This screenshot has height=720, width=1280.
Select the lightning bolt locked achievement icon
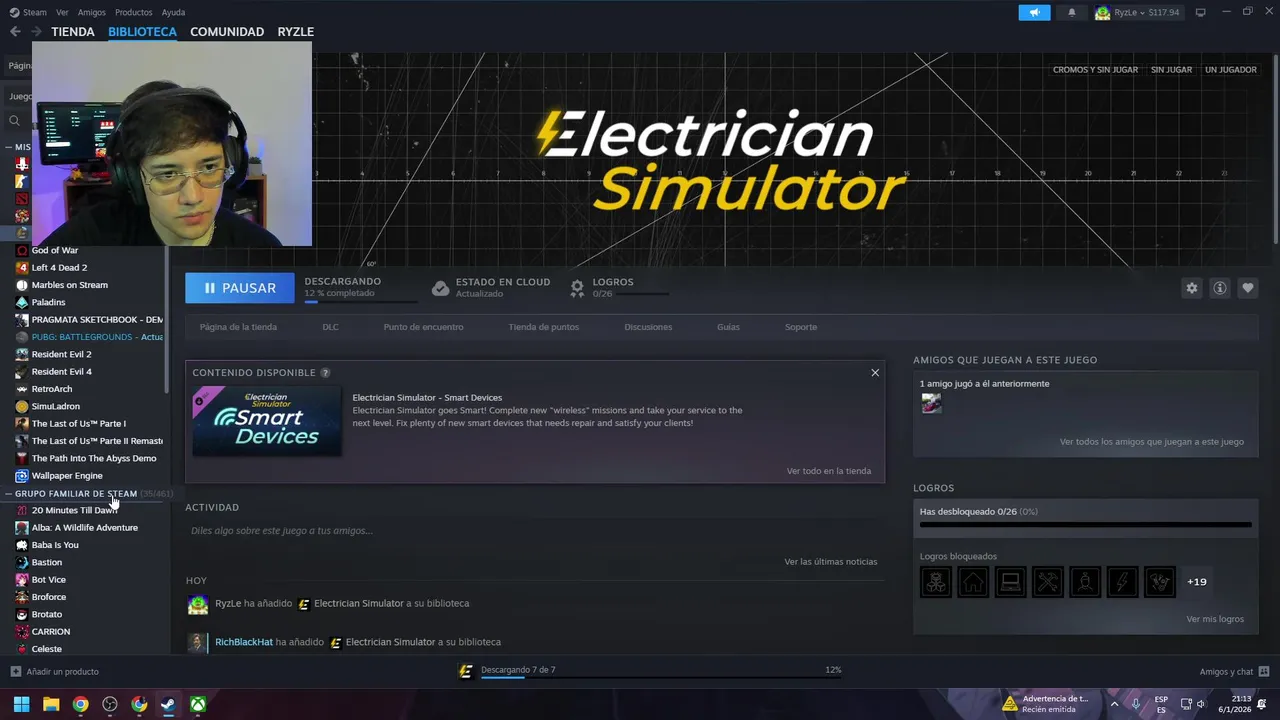(1122, 582)
